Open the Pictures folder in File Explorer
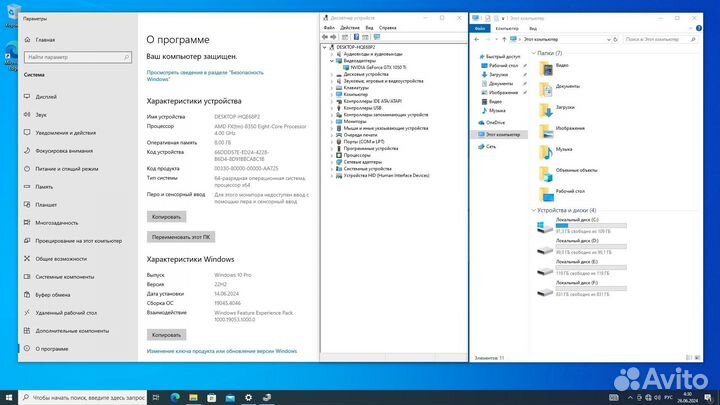Image resolution: width=720 pixels, height=405 pixels. 562,131
